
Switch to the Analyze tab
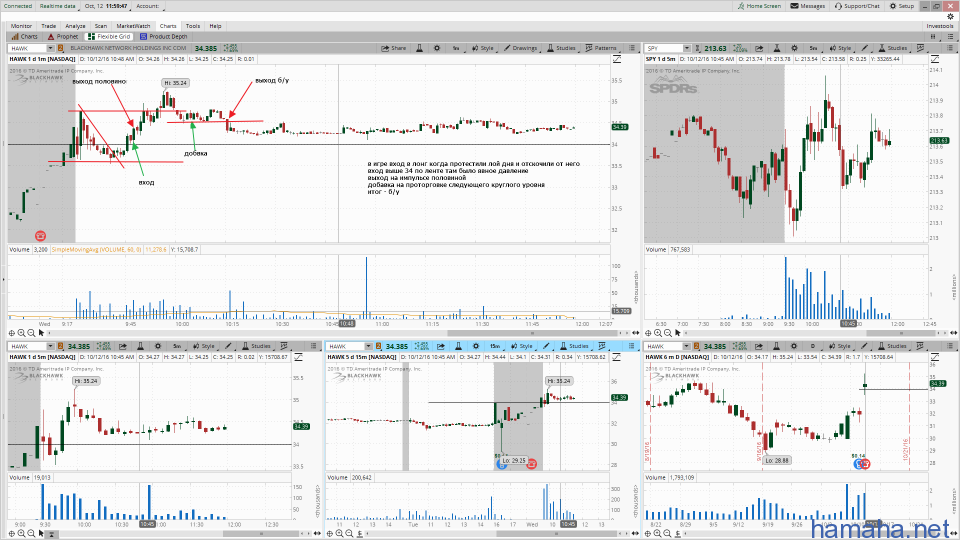tap(75, 26)
